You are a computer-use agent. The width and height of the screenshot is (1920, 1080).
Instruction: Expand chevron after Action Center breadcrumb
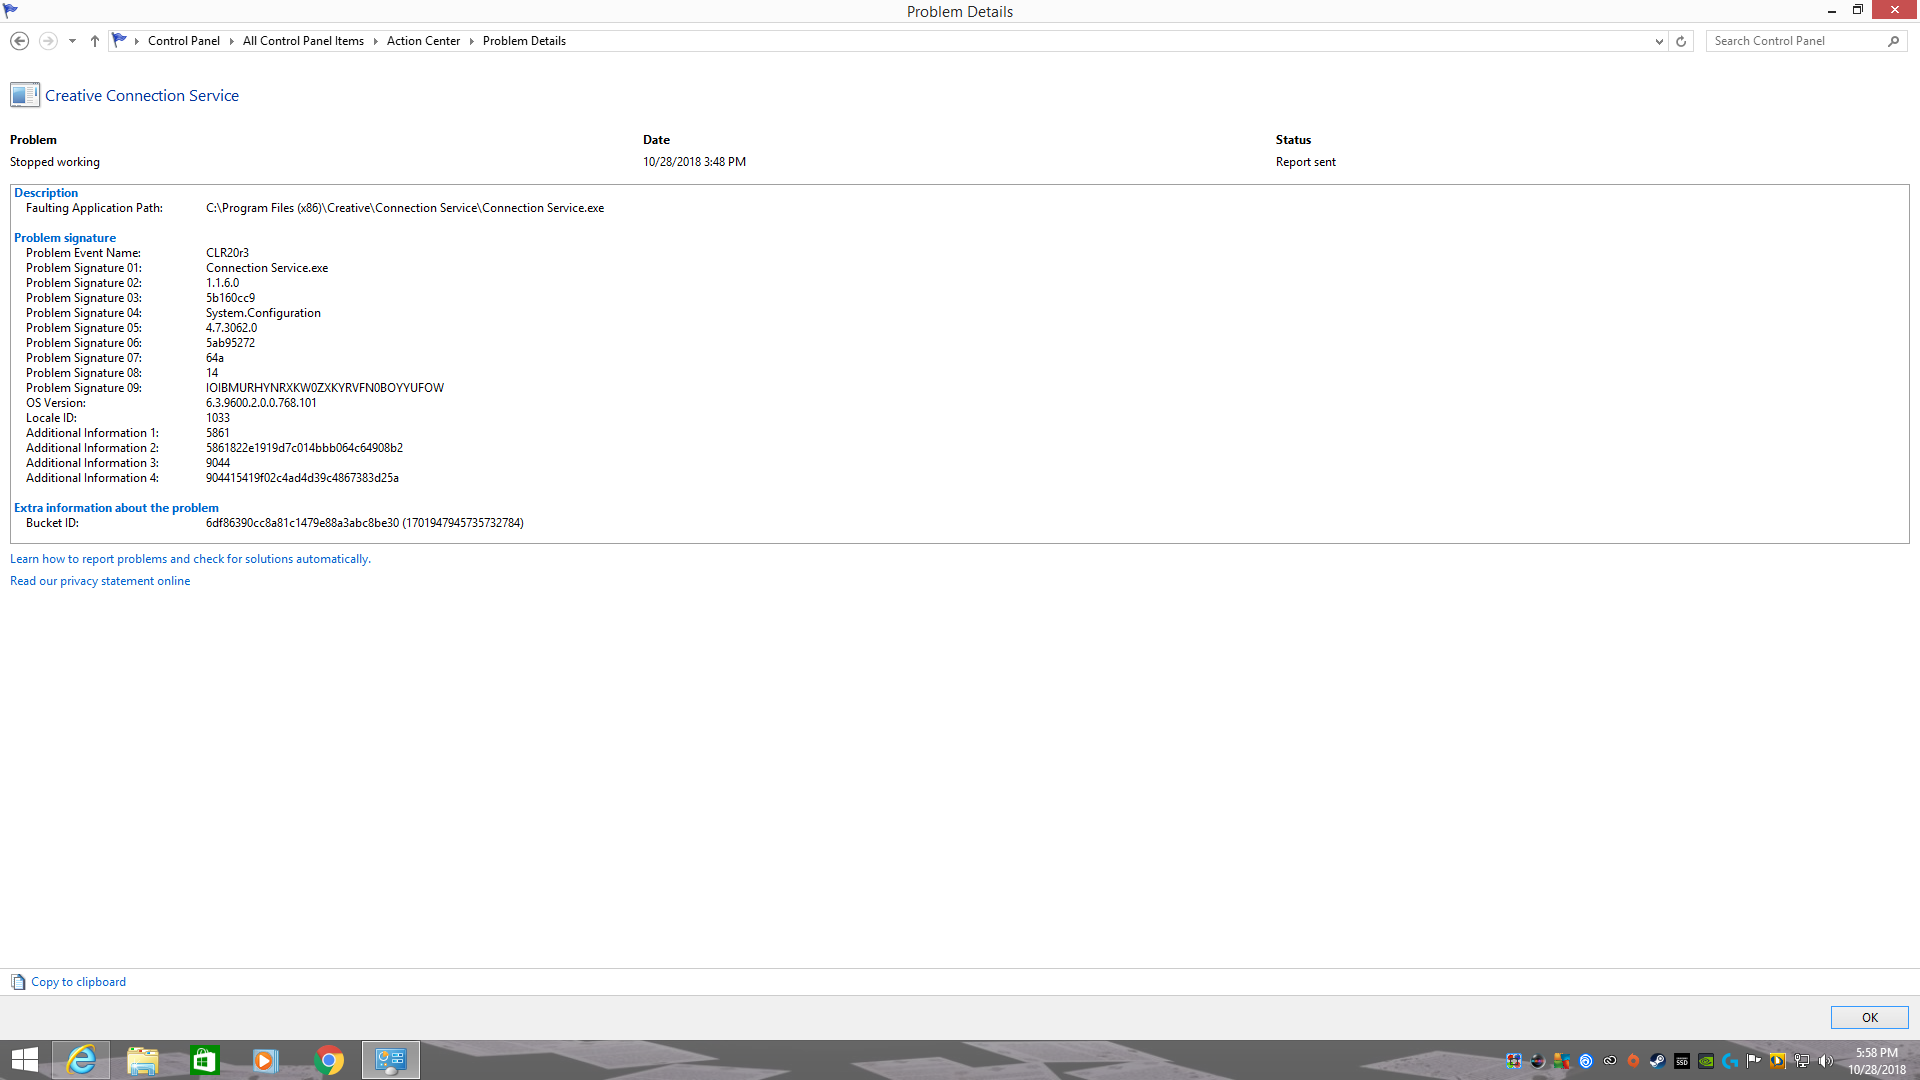[x=472, y=41]
